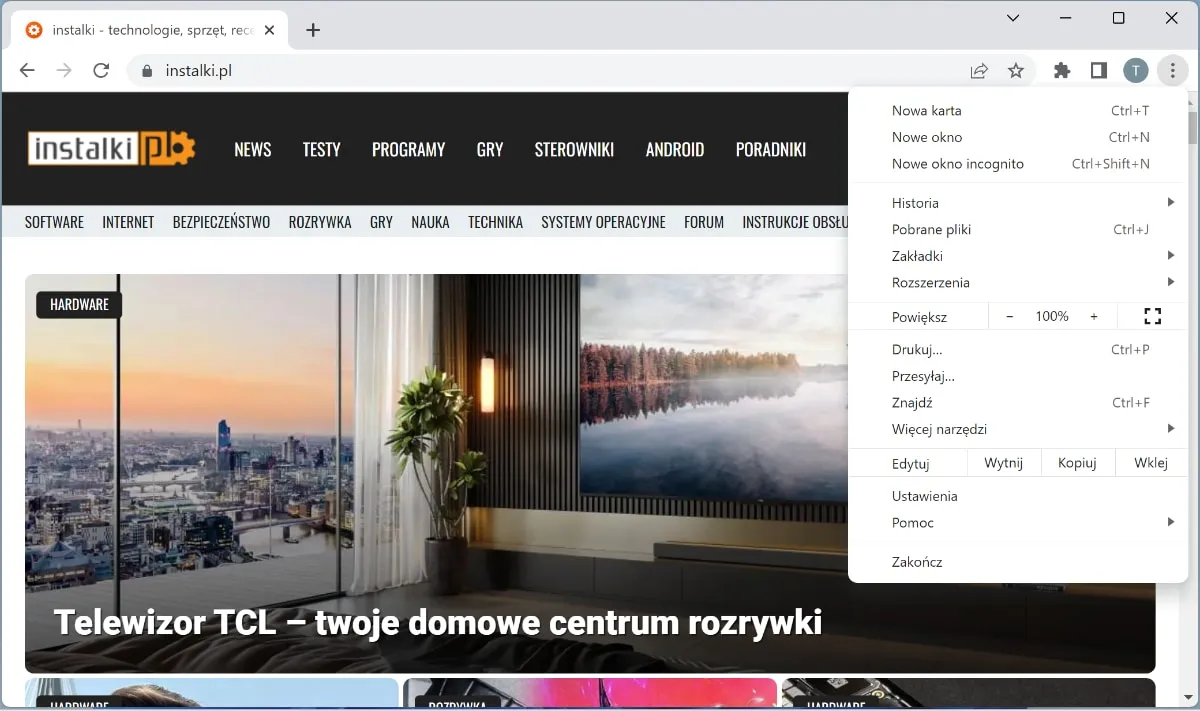Open the Telewizor TCL article headline
The height and width of the screenshot is (711, 1200).
[439, 622]
